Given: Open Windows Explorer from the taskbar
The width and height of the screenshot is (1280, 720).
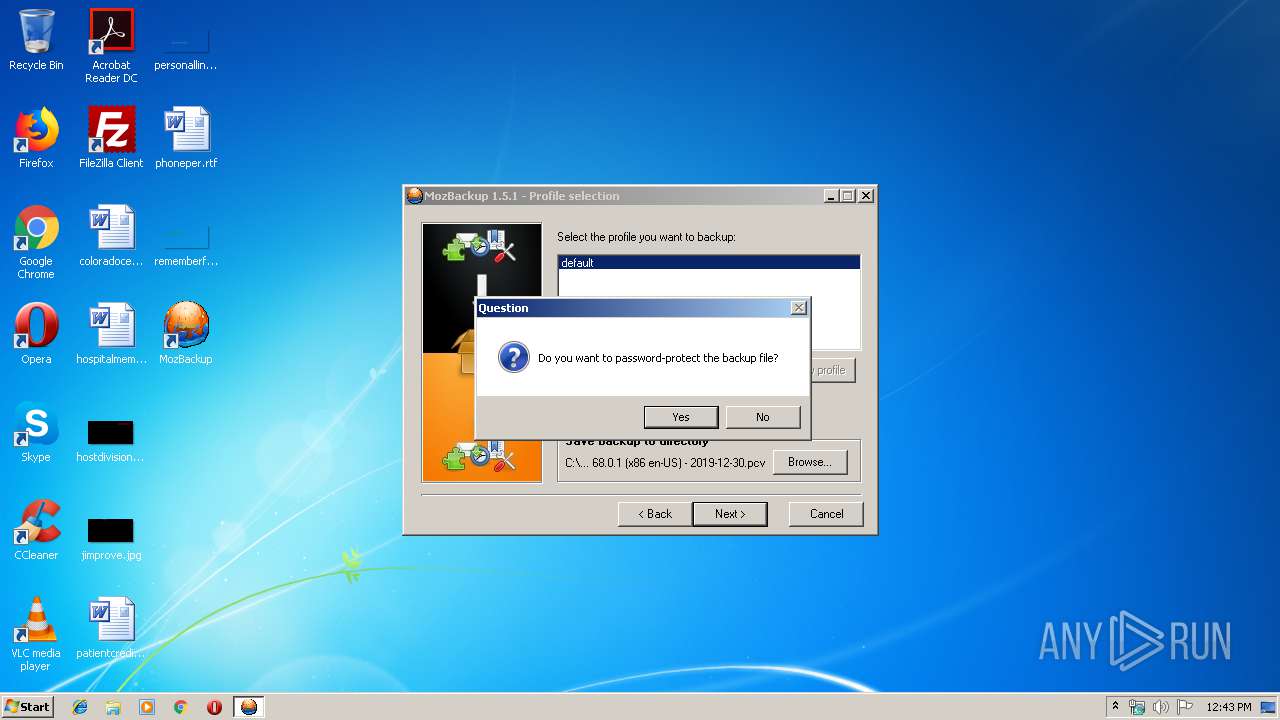Looking at the screenshot, I should (x=113, y=707).
